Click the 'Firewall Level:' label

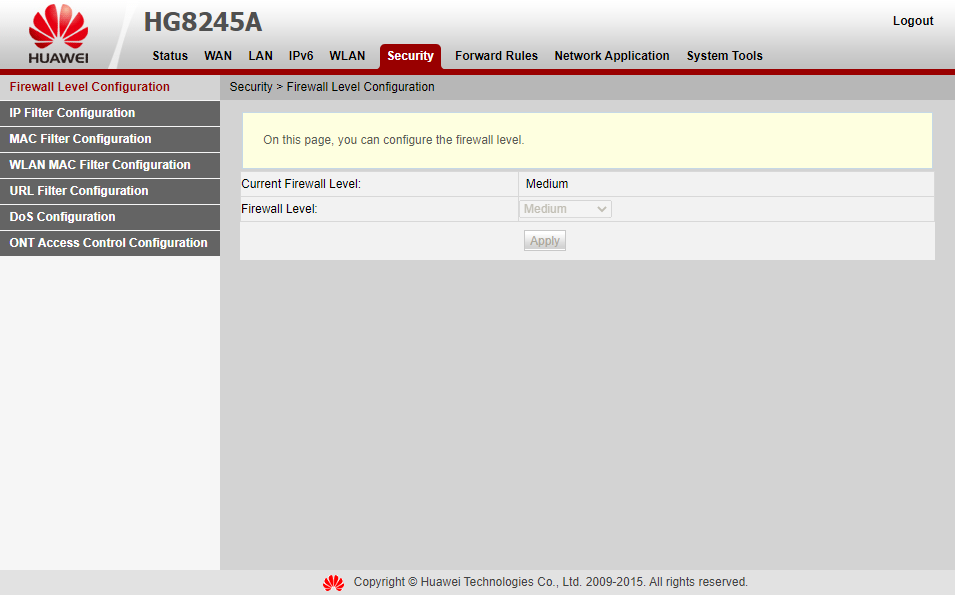coord(279,209)
